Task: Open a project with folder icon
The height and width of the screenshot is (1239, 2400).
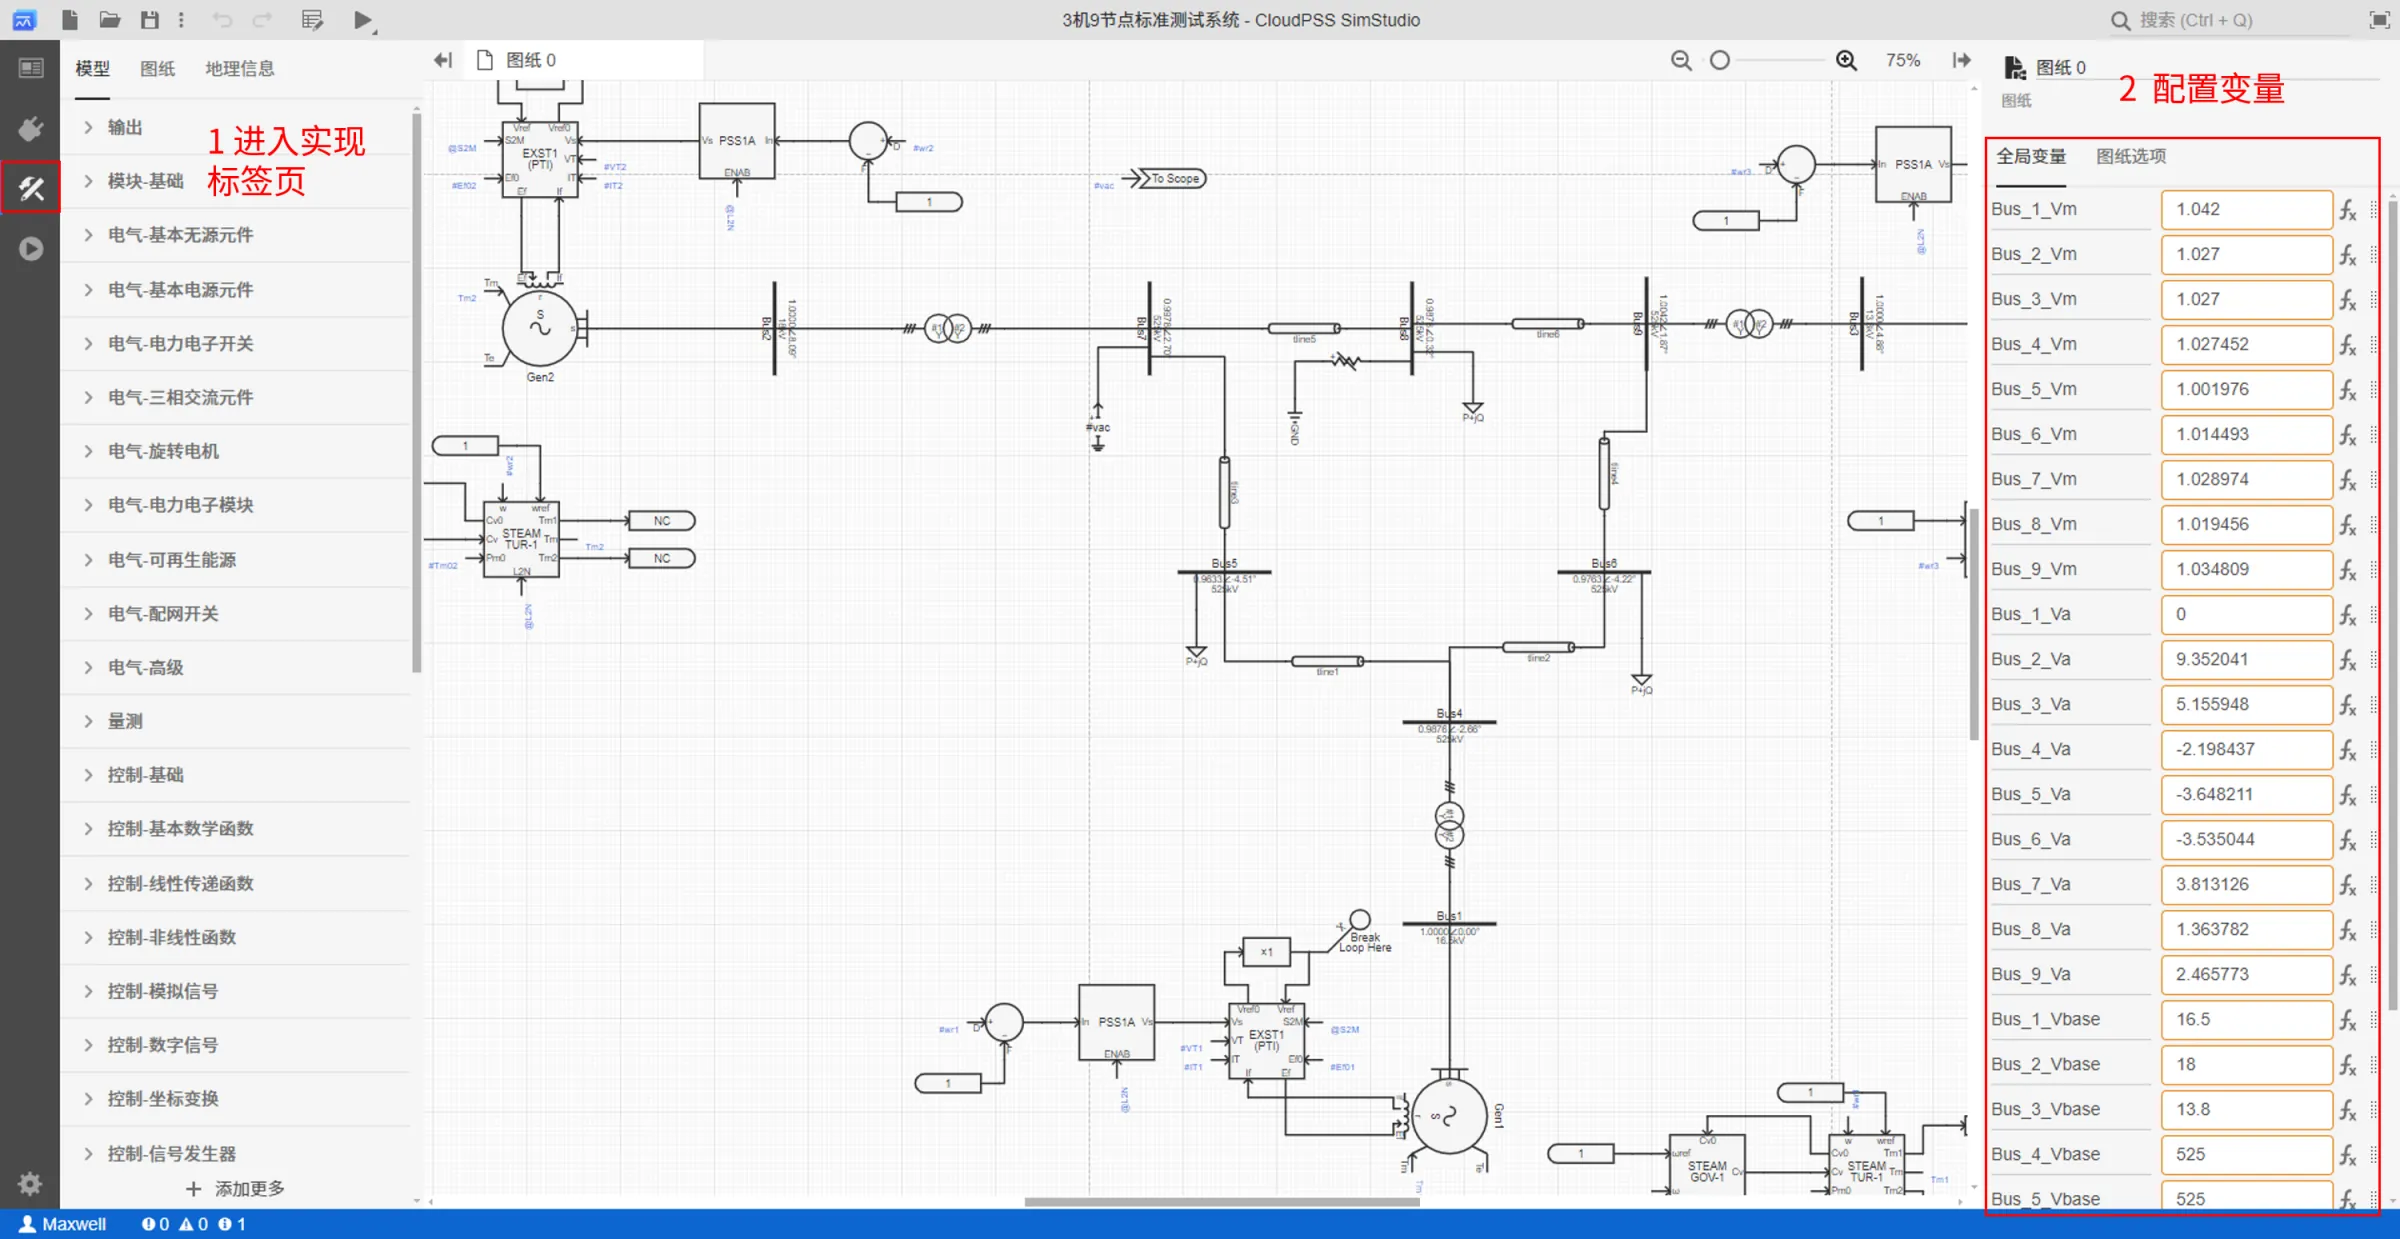Action: pos(110,20)
